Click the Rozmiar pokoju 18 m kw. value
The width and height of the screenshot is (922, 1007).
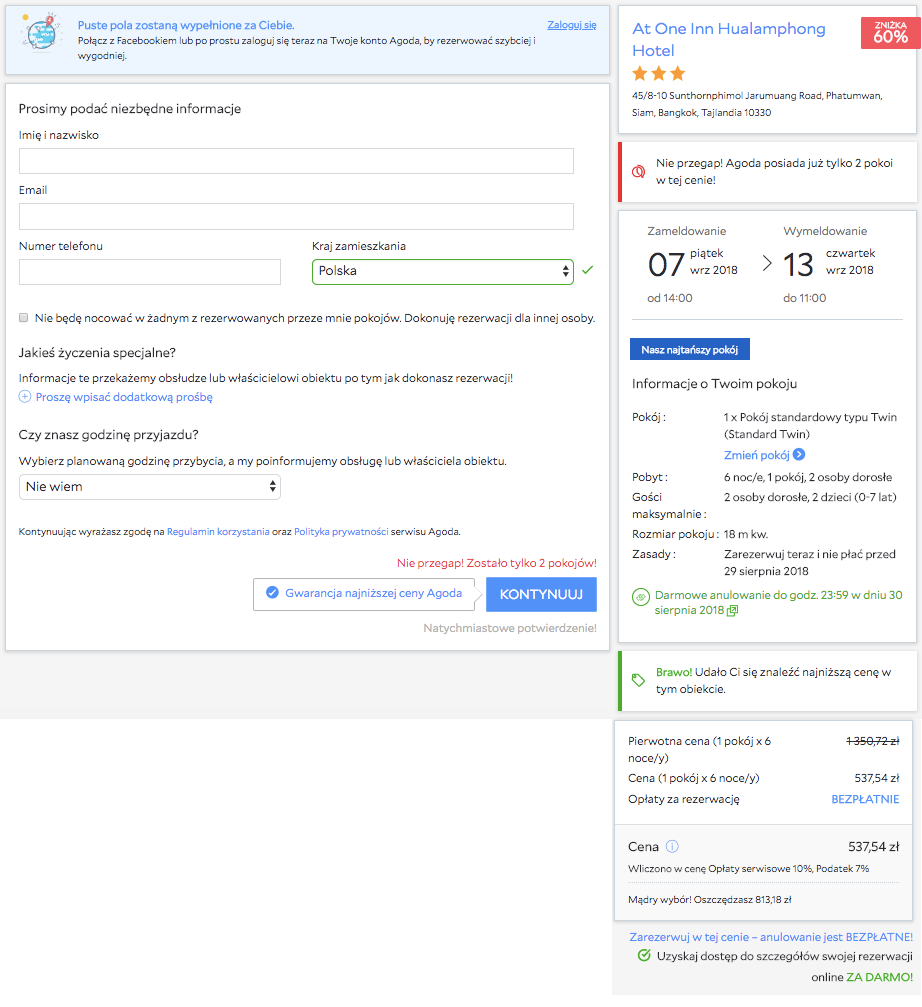point(745,534)
